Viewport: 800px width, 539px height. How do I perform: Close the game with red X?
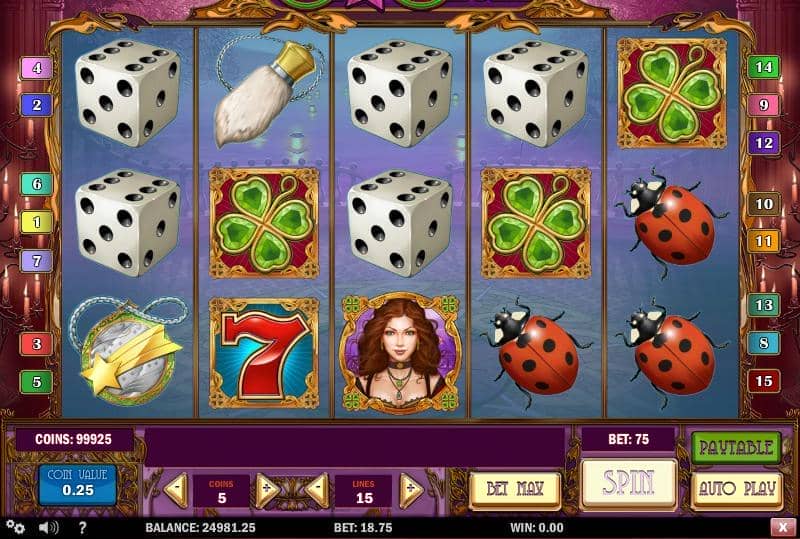tap(783, 527)
